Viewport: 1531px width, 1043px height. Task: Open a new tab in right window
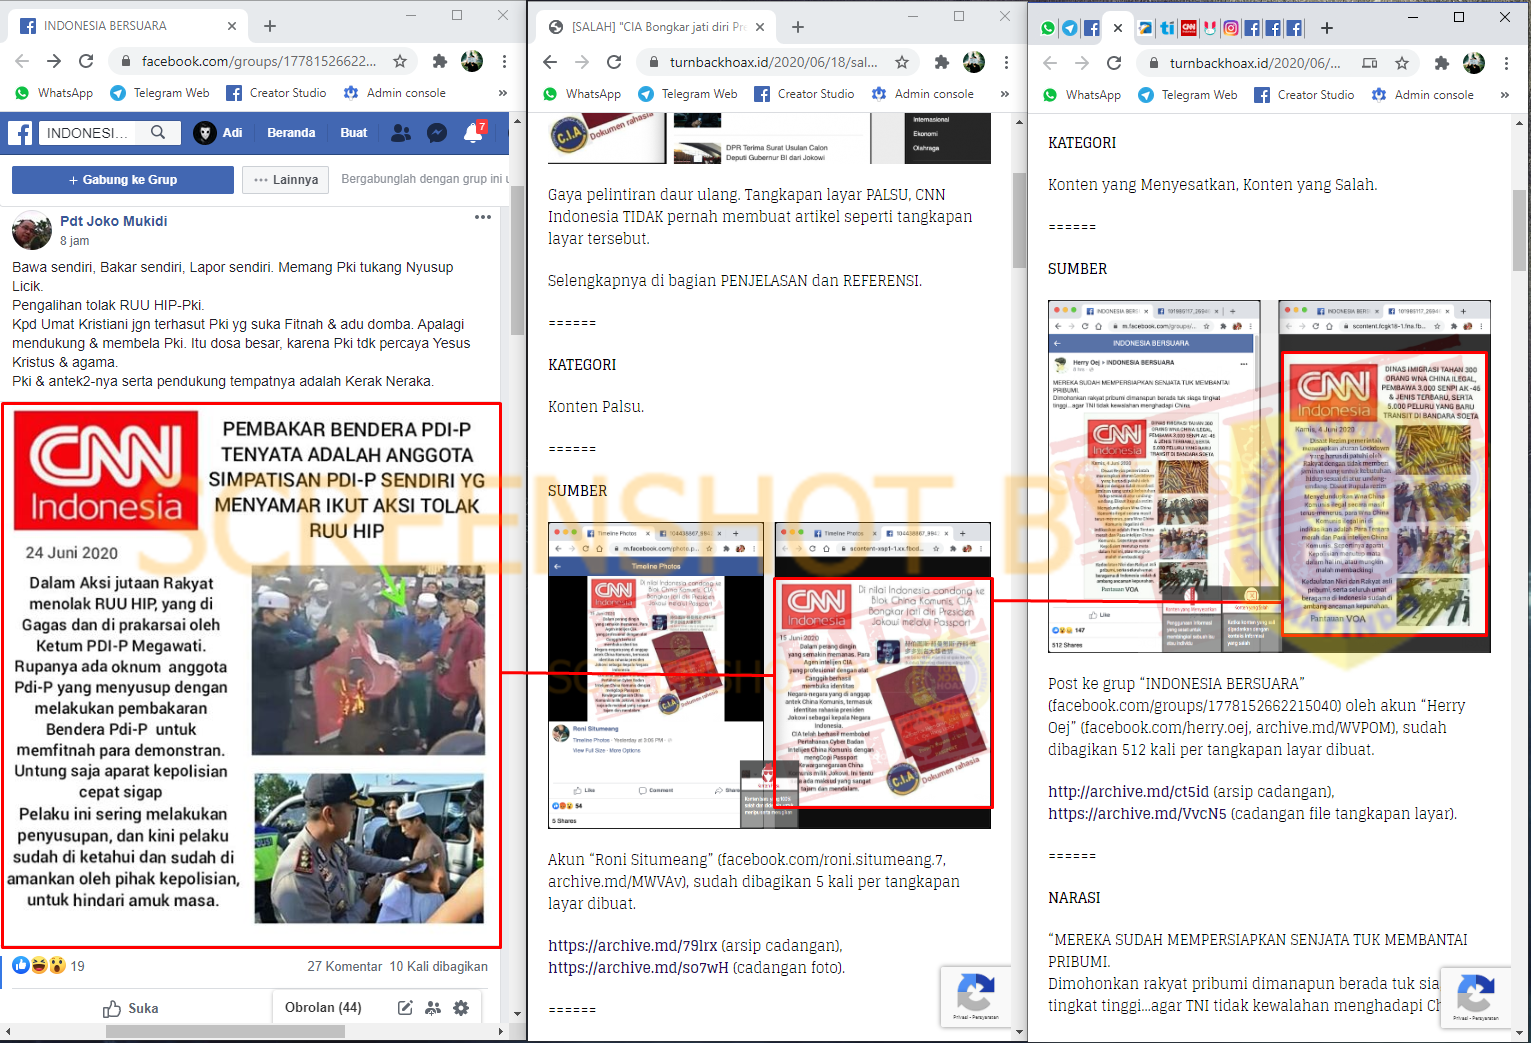tap(1327, 28)
